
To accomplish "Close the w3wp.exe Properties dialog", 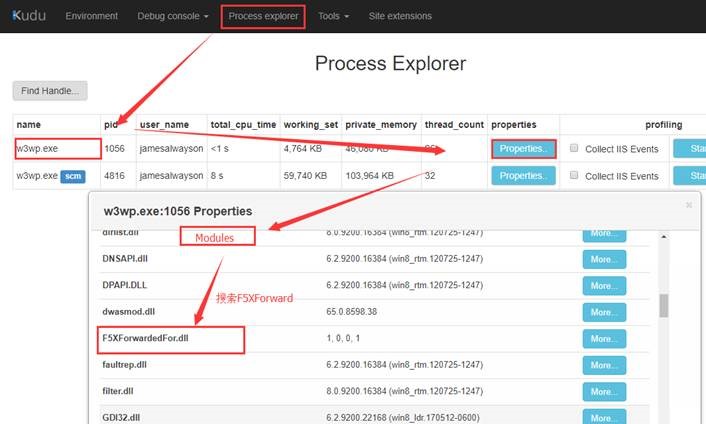I will (x=688, y=204).
